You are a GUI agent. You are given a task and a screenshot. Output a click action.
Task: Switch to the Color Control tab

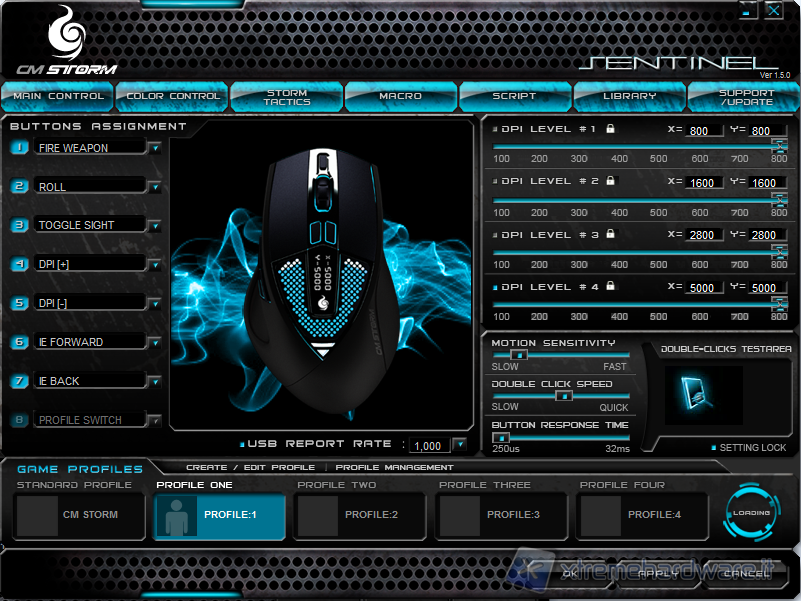tap(173, 96)
